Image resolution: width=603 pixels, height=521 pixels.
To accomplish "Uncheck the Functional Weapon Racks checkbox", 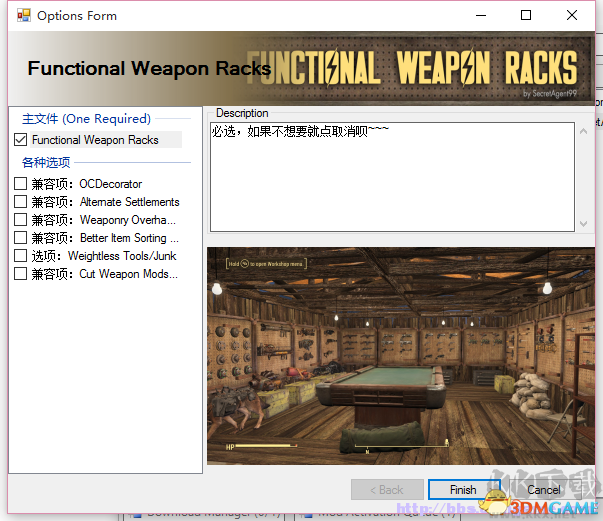I will point(20,140).
